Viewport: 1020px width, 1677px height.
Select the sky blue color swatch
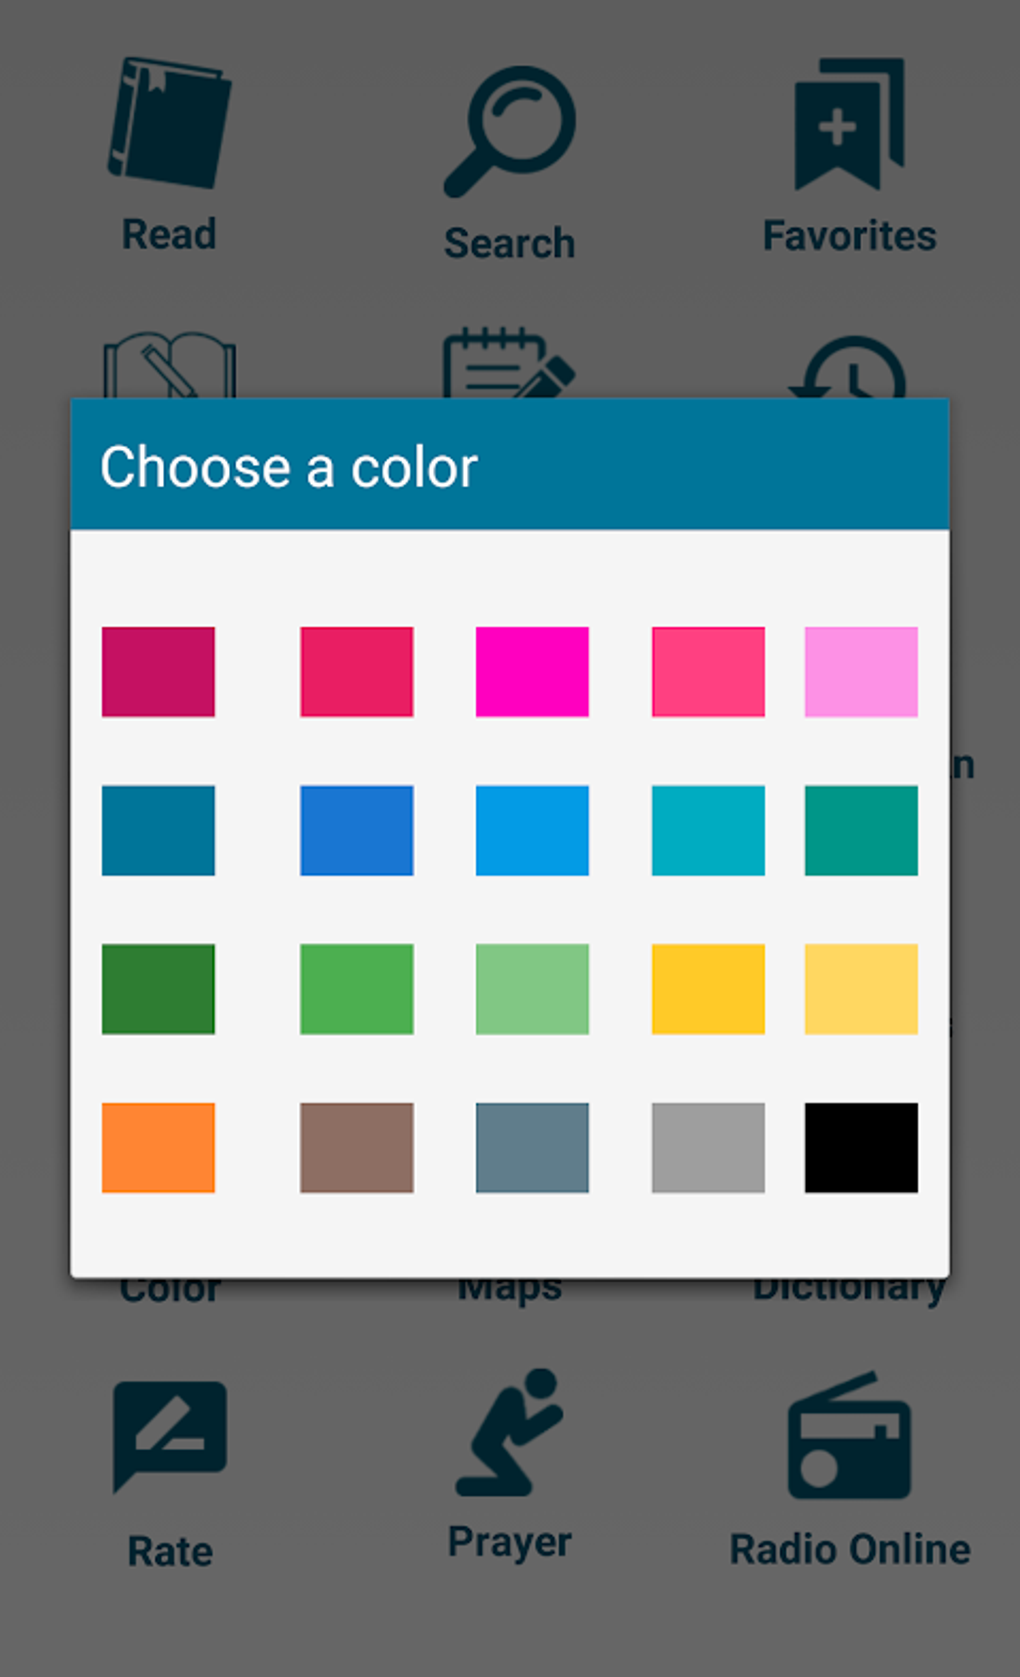[x=532, y=830]
